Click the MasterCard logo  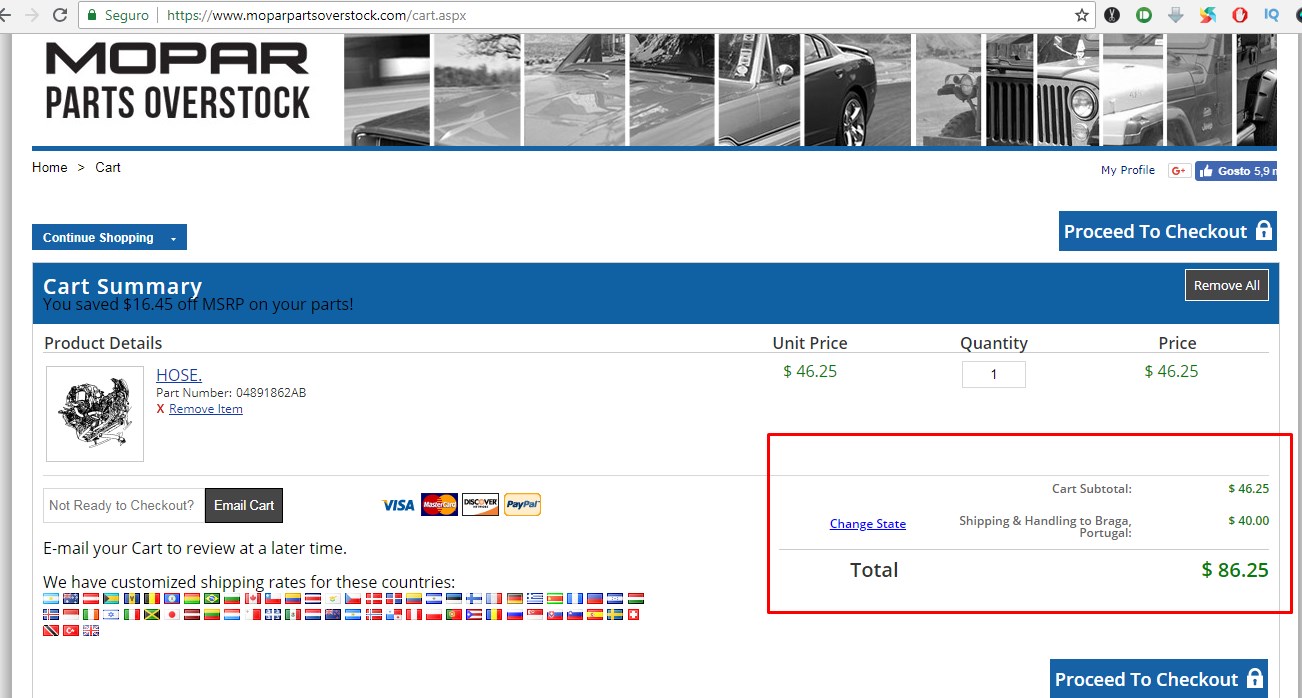point(439,505)
